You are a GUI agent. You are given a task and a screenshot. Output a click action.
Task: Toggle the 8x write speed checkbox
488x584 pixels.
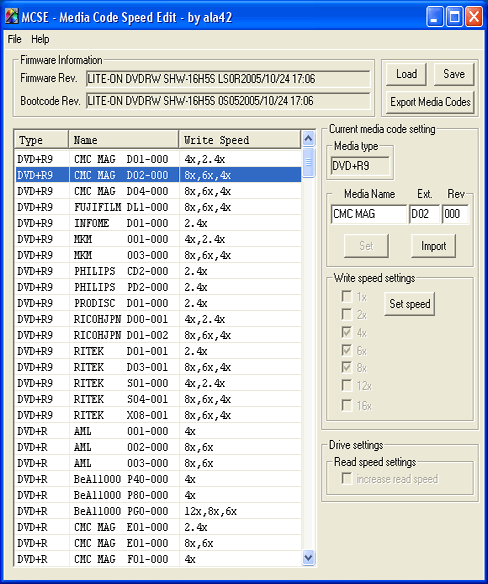click(347, 368)
